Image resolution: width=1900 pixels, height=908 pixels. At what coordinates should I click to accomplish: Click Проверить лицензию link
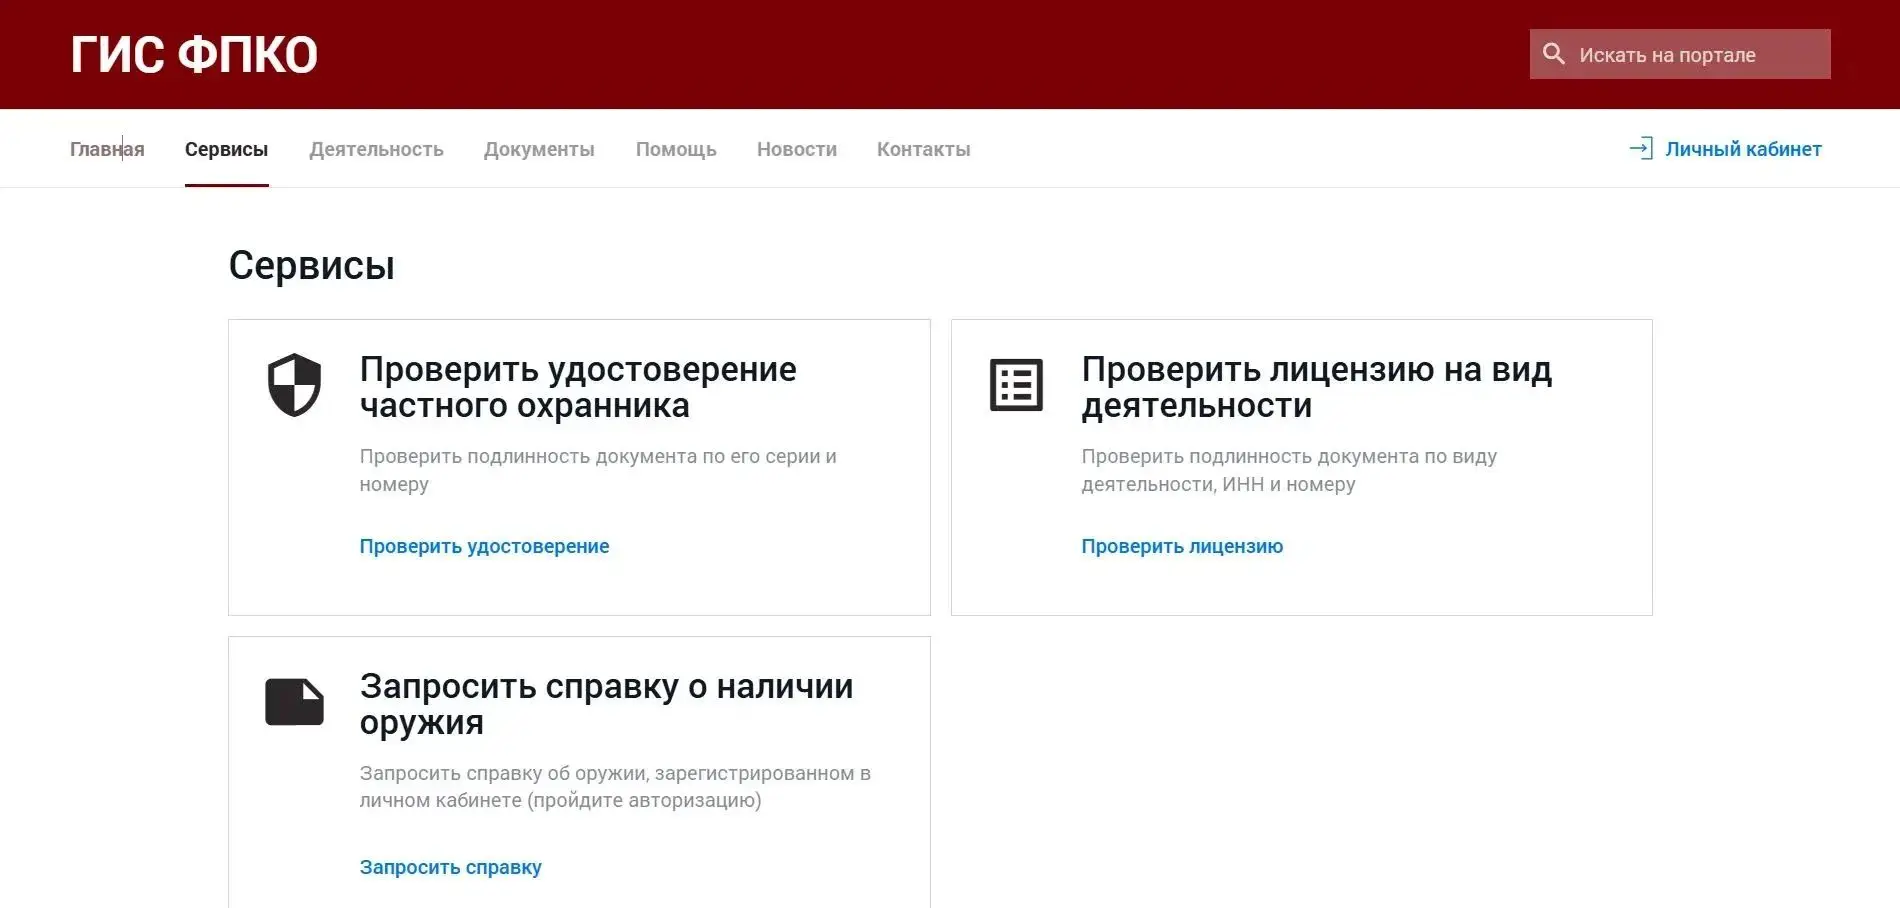pyautogui.click(x=1182, y=546)
